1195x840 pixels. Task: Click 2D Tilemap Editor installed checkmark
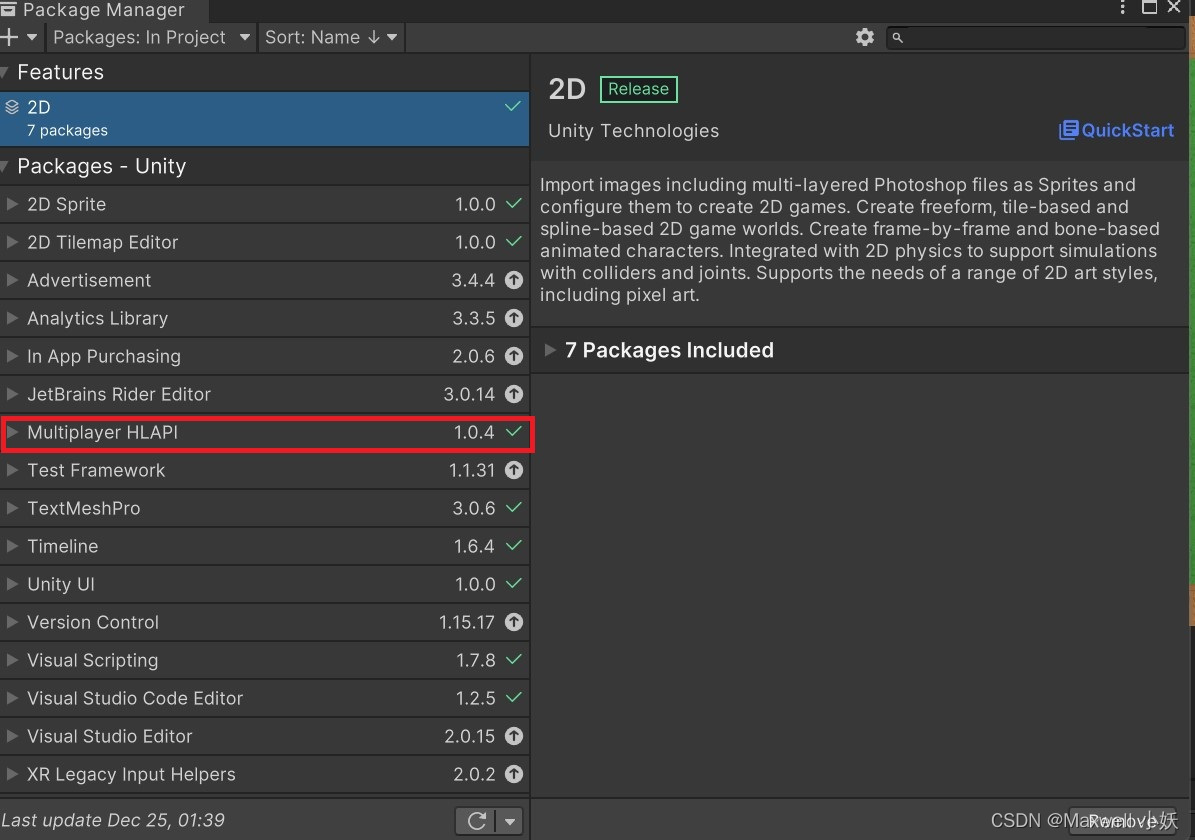514,242
